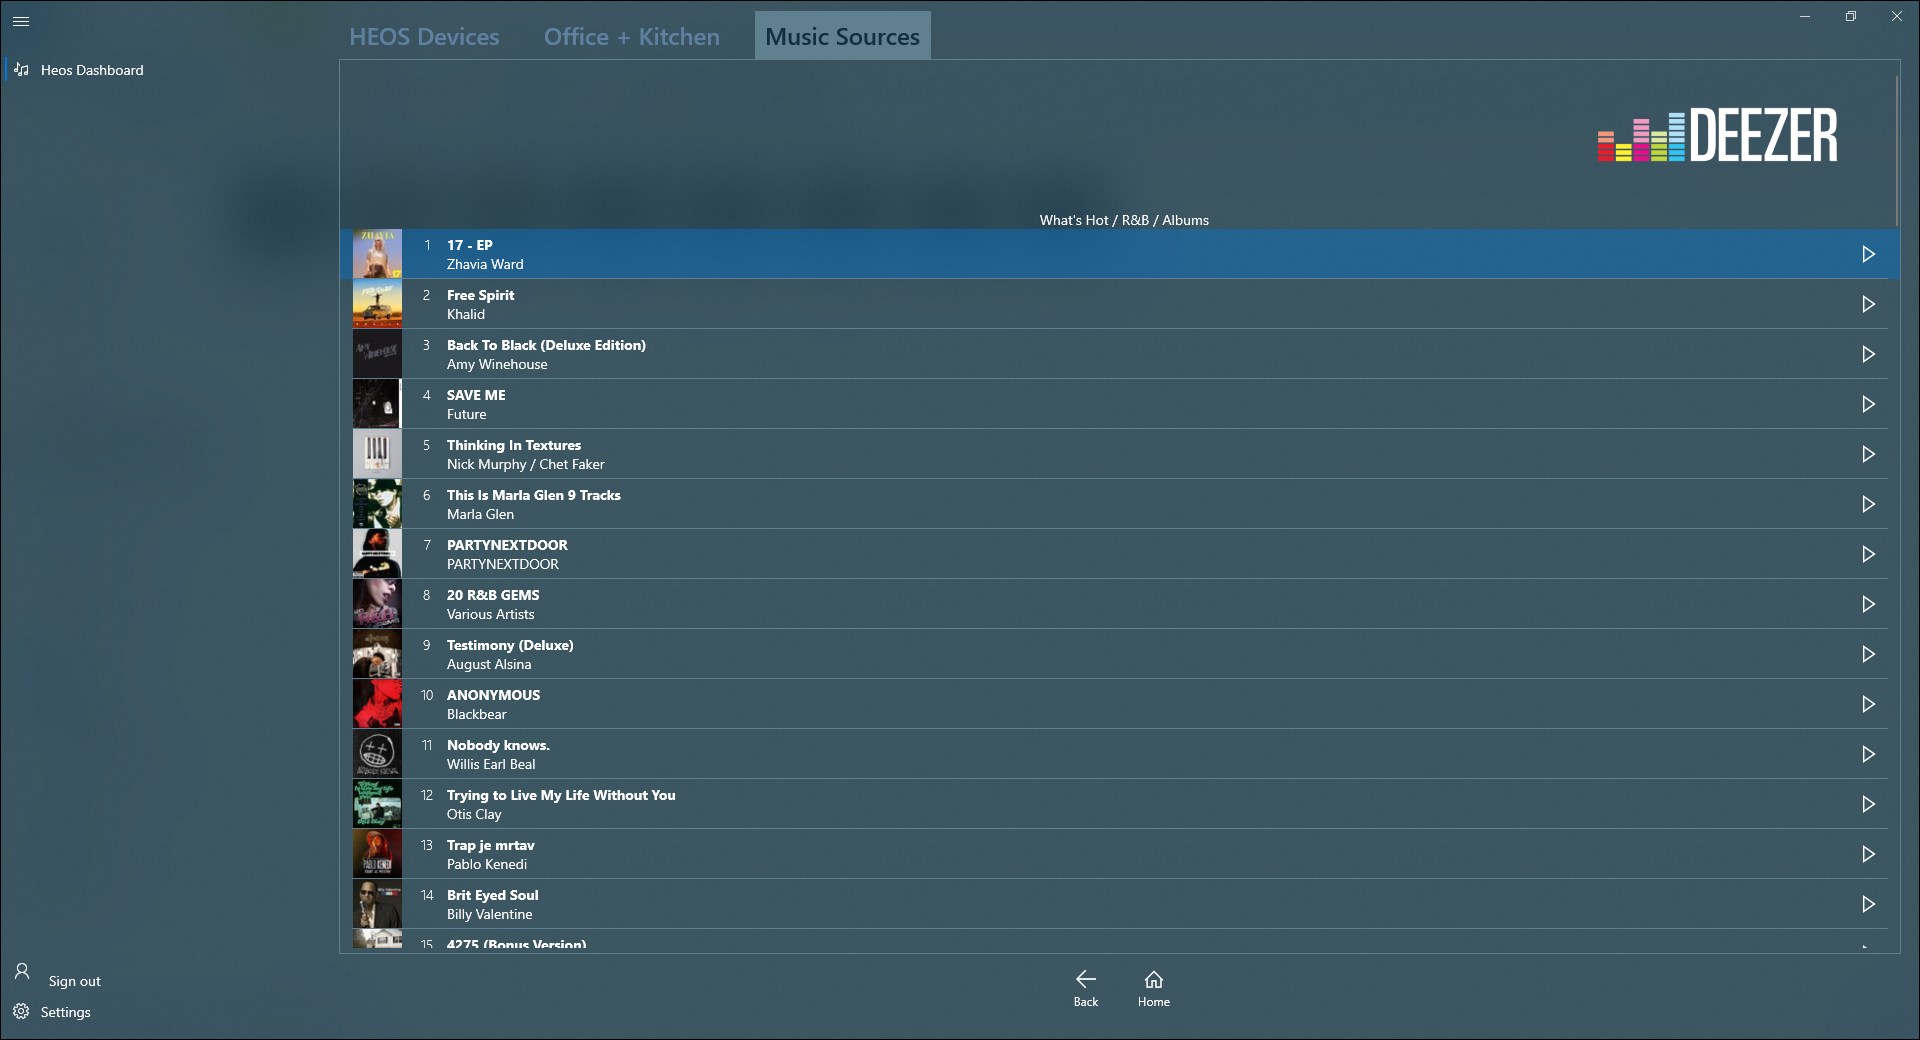Click the Nobody knows. album cover
Viewport: 1920px width, 1040px height.
(x=377, y=754)
